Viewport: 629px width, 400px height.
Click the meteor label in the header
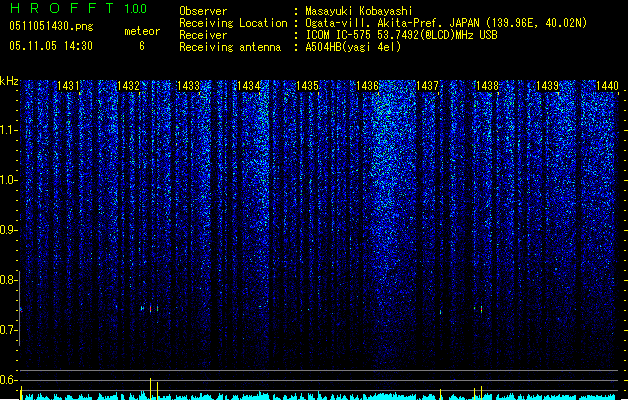pos(142,31)
